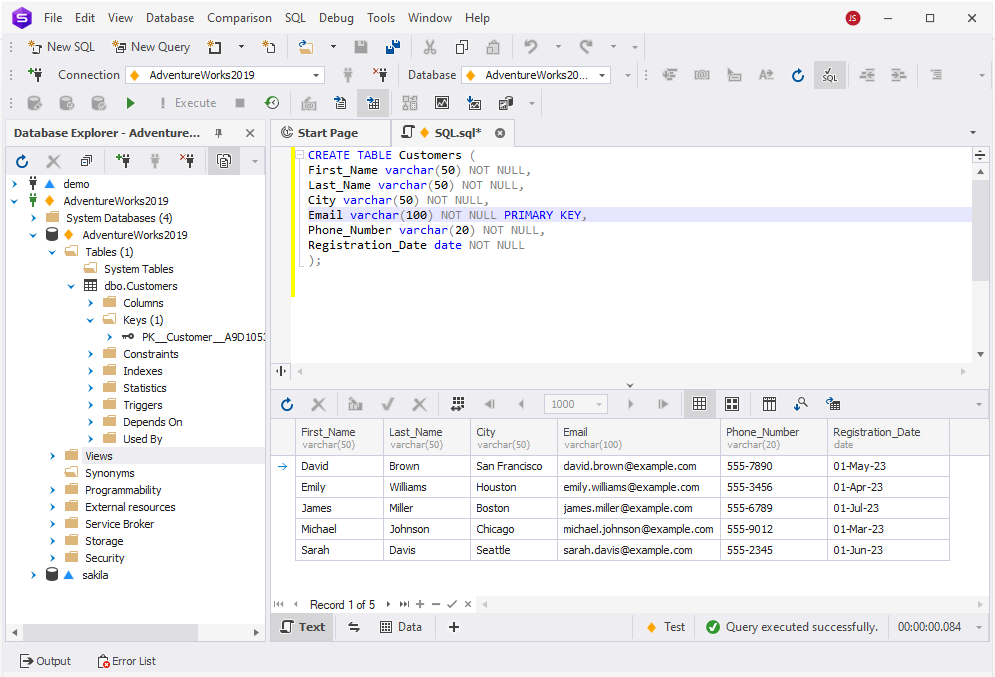Expand the Views node in Database Explorer
The image size is (995, 677).
(x=50, y=455)
